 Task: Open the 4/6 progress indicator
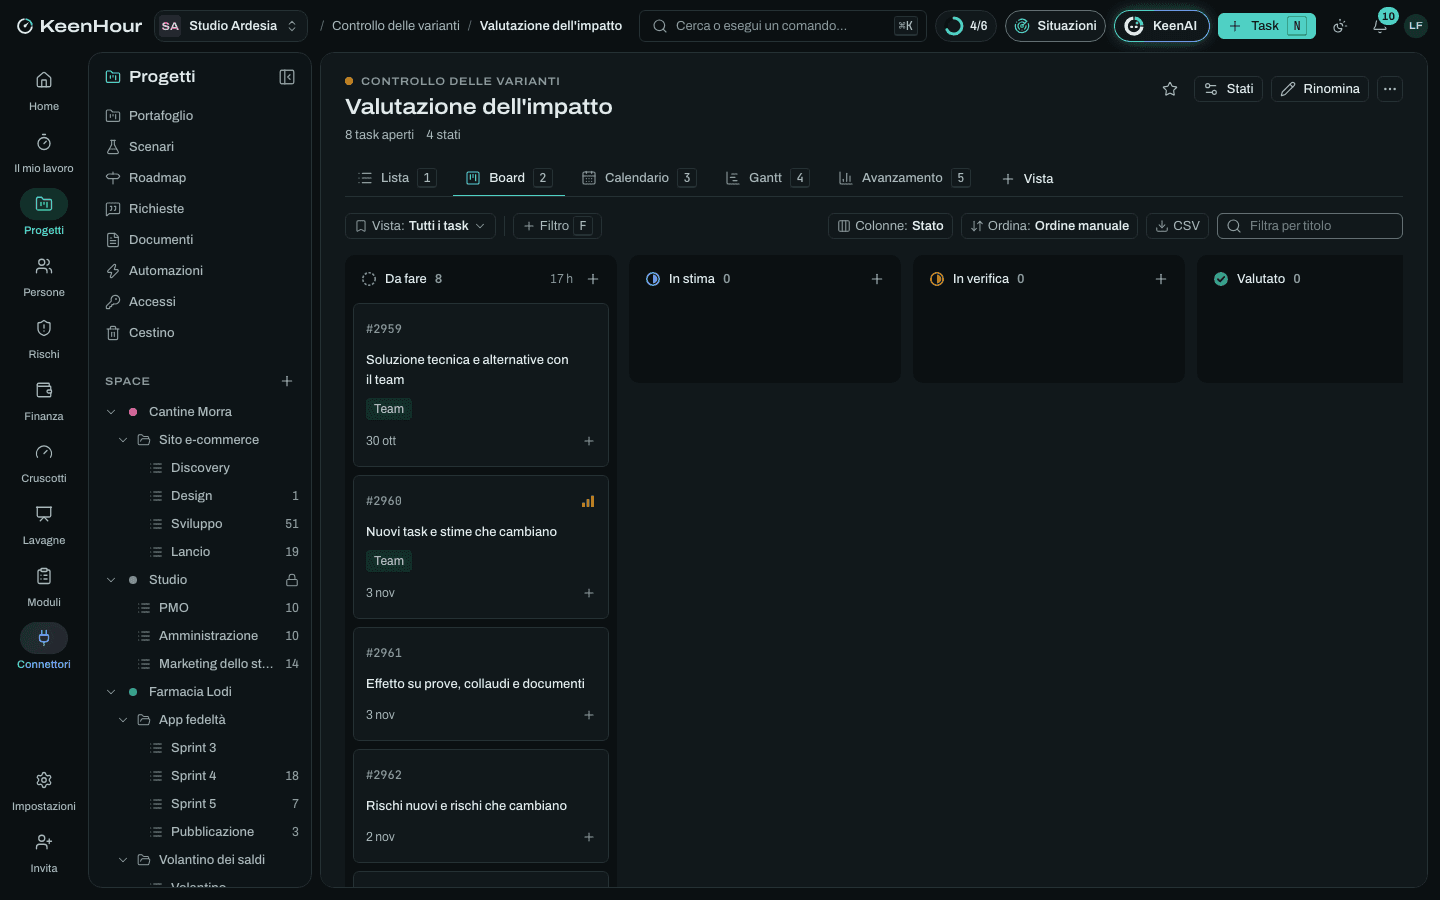(966, 26)
